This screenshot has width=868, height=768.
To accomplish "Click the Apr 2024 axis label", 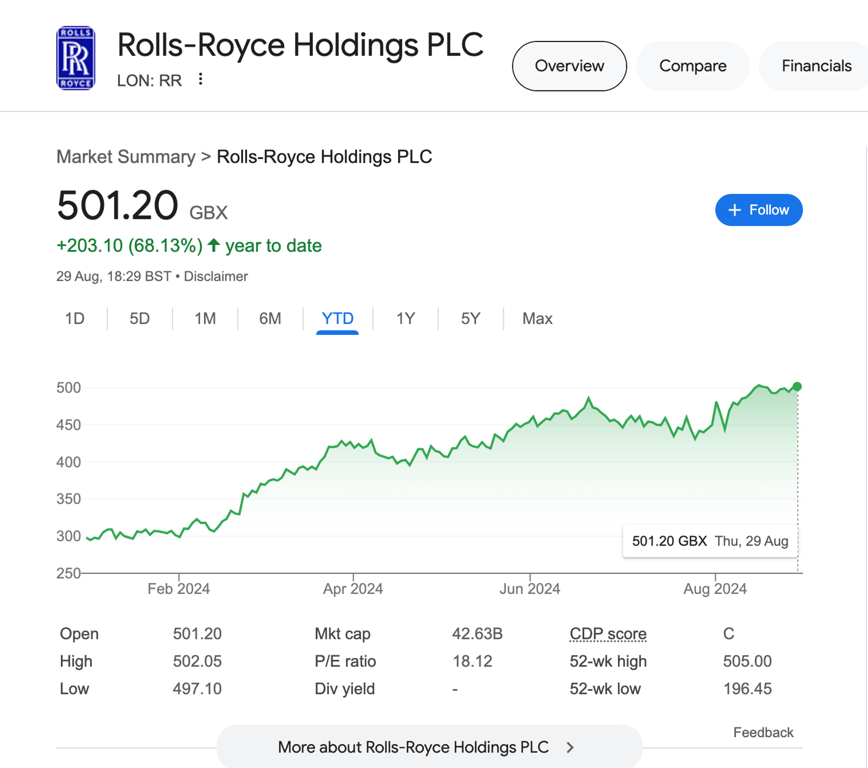I will click(x=353, y=589).
